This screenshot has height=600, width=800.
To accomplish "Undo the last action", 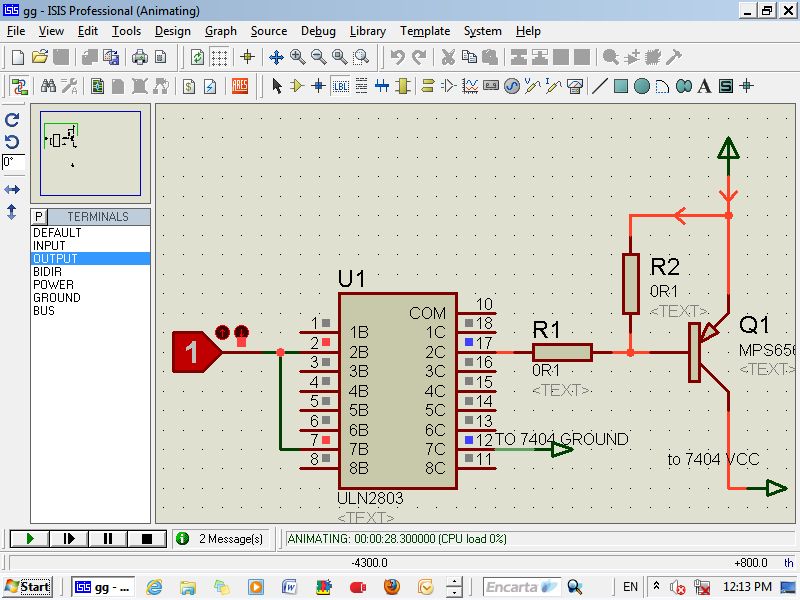I will [397, 57].
